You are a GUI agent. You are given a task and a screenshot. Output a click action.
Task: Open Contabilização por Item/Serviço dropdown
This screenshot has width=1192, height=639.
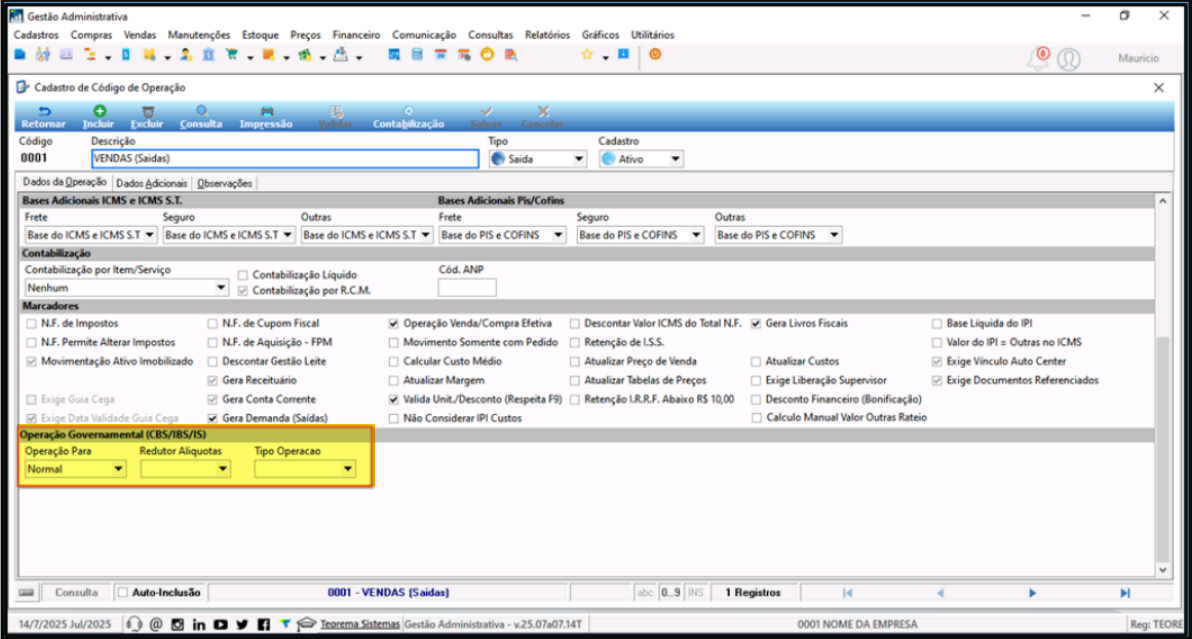click(x=220, y=288)
